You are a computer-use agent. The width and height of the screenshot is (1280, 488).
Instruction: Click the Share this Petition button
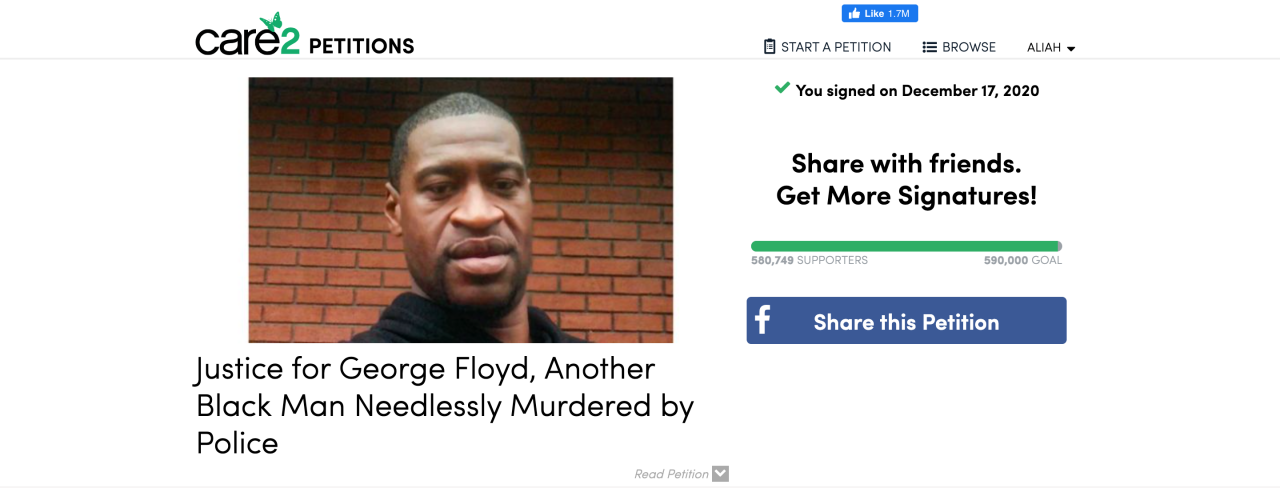click(x=906, y=321)
